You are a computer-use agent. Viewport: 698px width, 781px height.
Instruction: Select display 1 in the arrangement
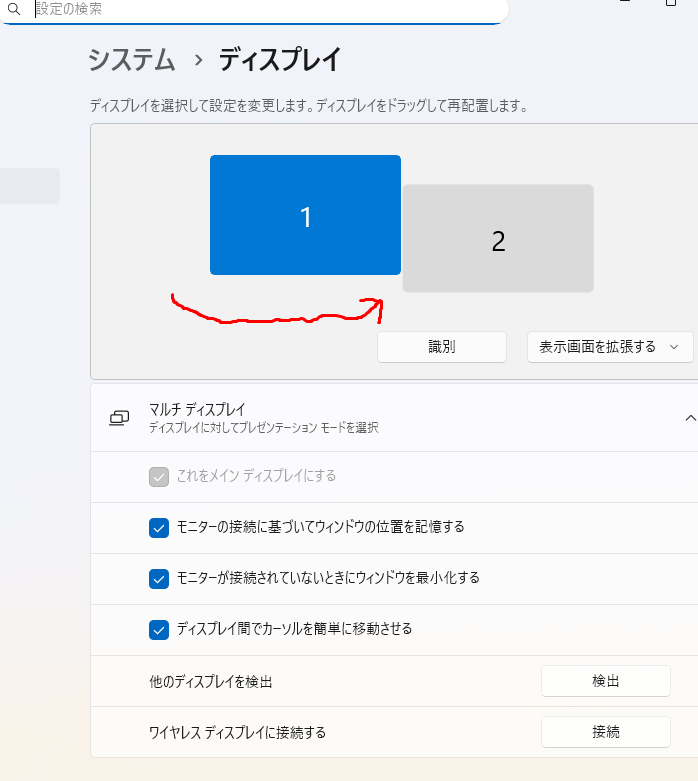(305, 215)
